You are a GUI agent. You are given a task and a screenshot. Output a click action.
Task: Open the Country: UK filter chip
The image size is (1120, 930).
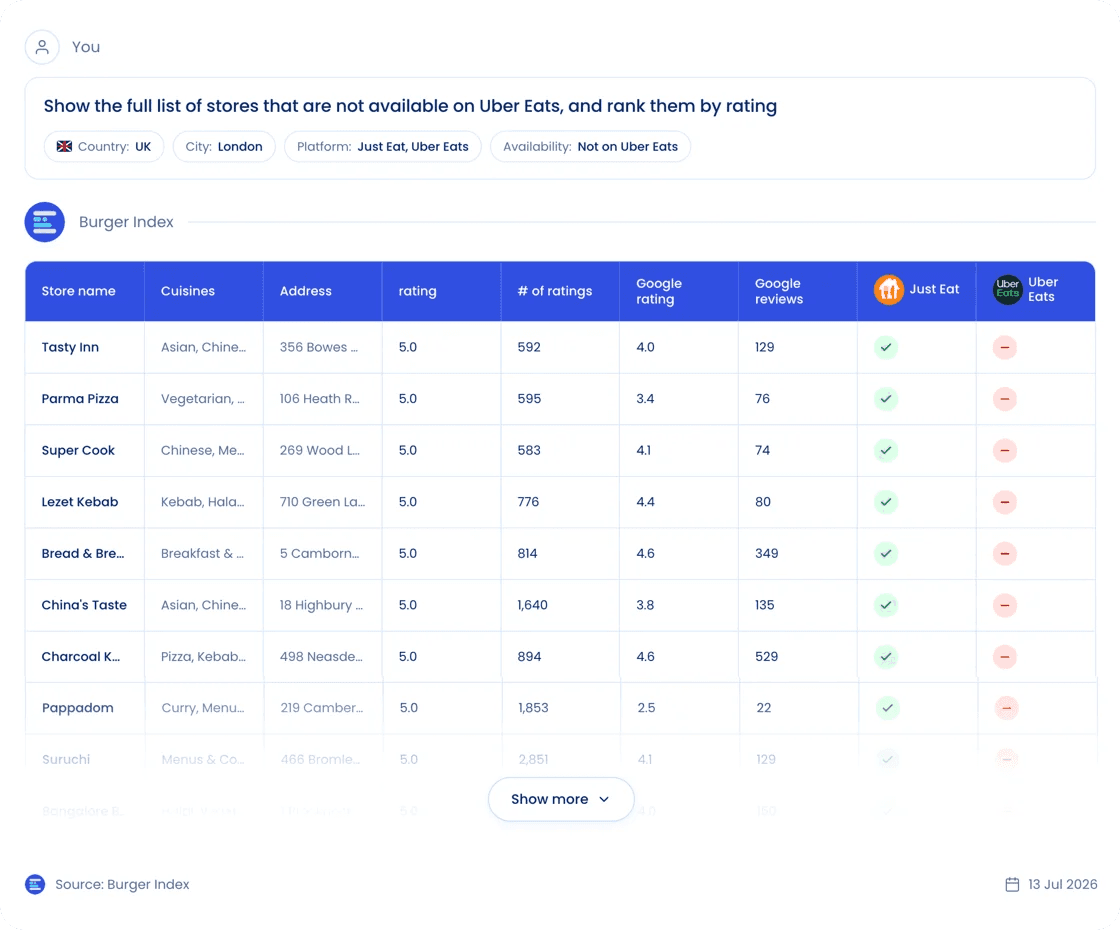click(104, 146)
